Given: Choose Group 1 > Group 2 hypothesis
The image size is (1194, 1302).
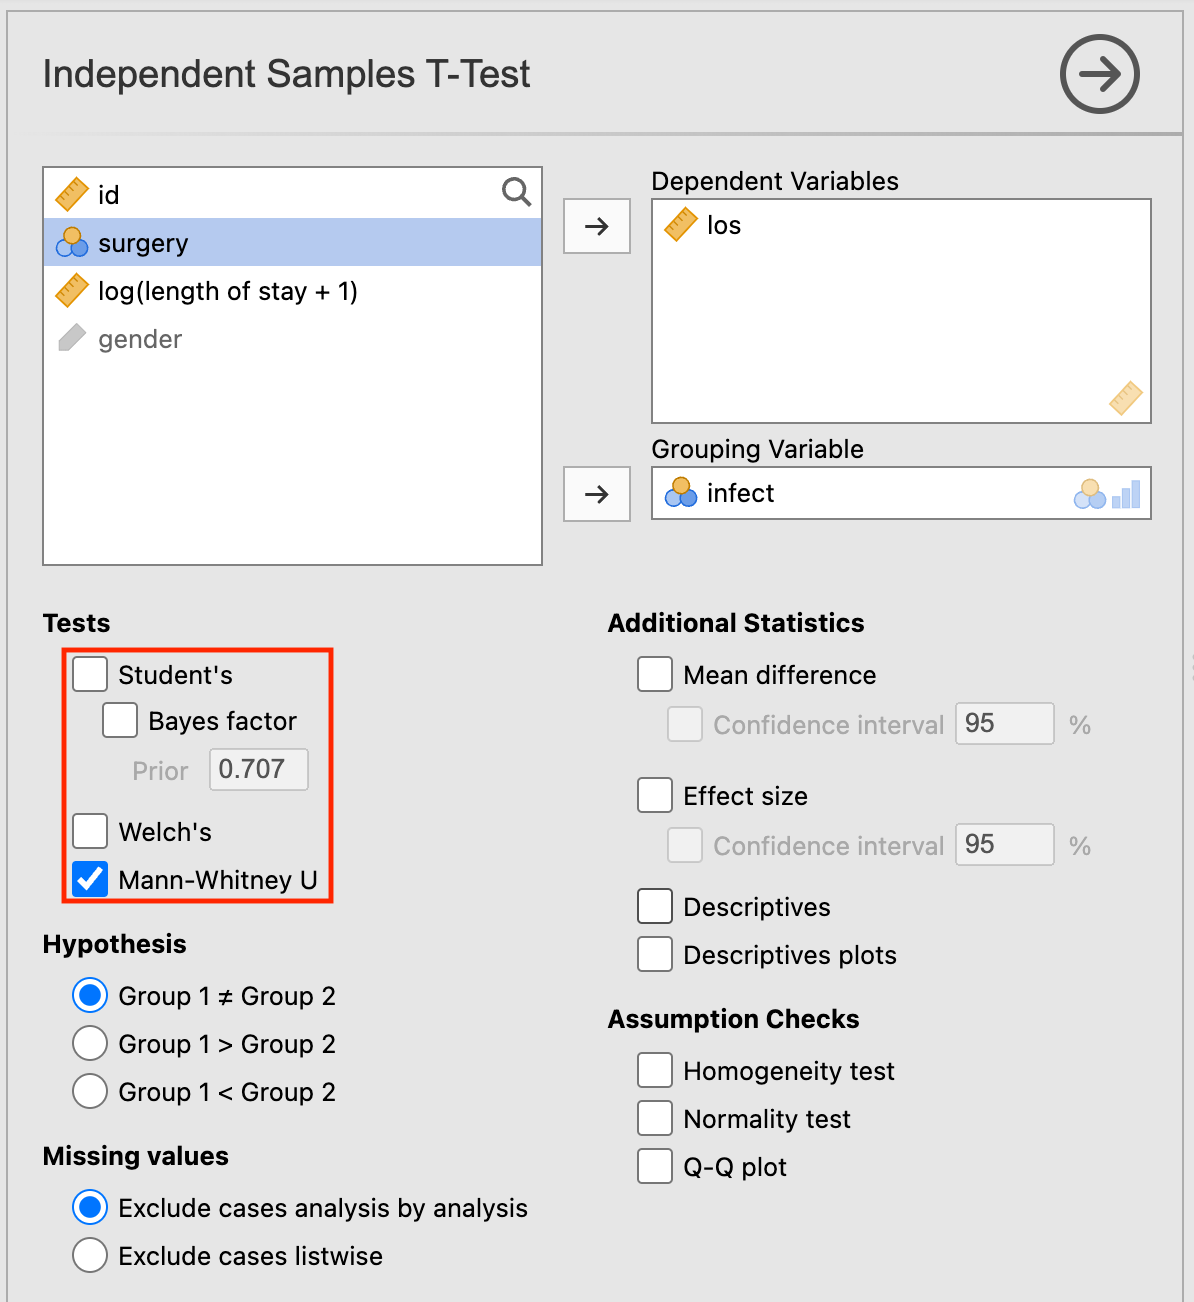Looking at the screenshot, I should [90, 1043].
